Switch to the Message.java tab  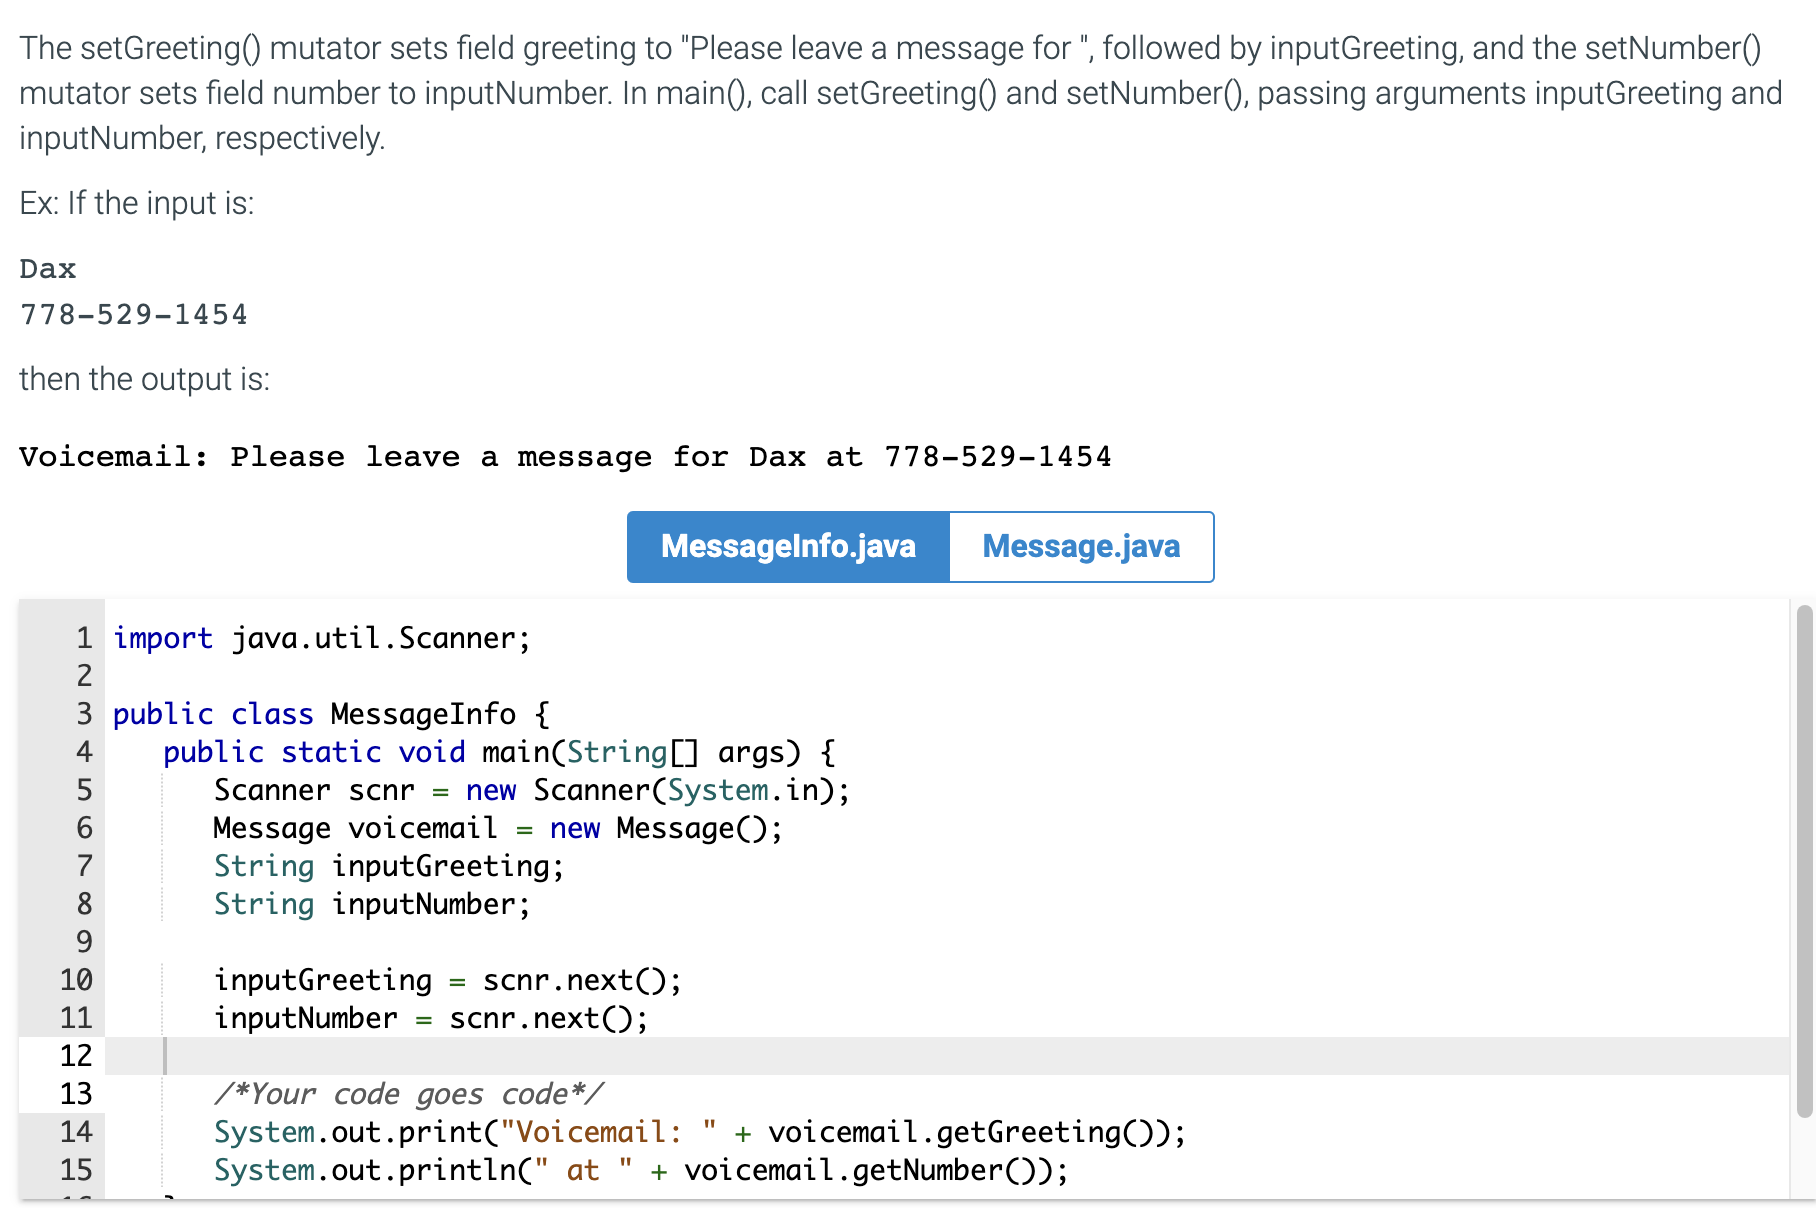point(1081,547)
